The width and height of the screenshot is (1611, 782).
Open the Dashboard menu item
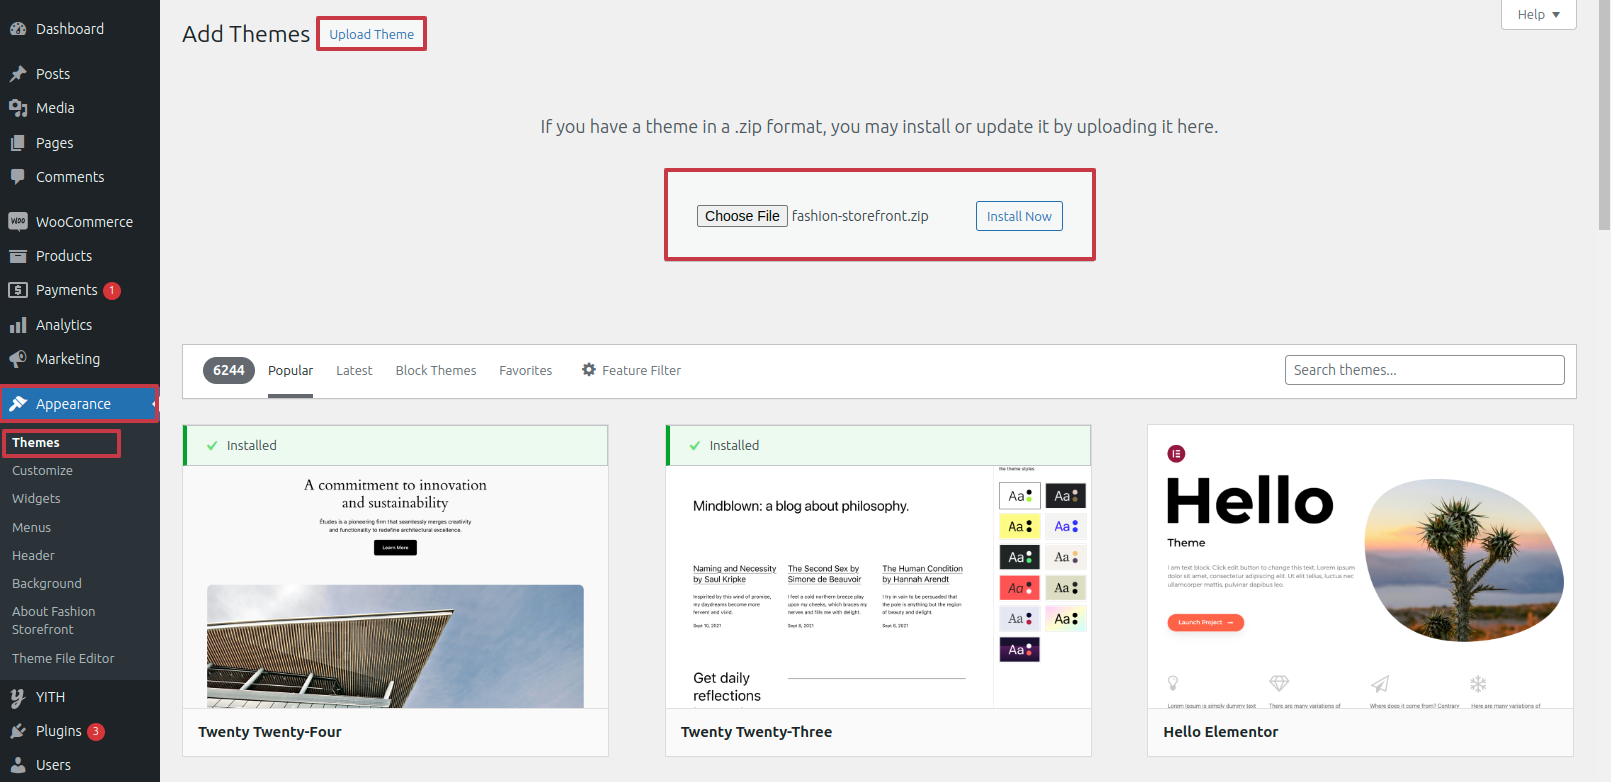(x=80, y=29)
